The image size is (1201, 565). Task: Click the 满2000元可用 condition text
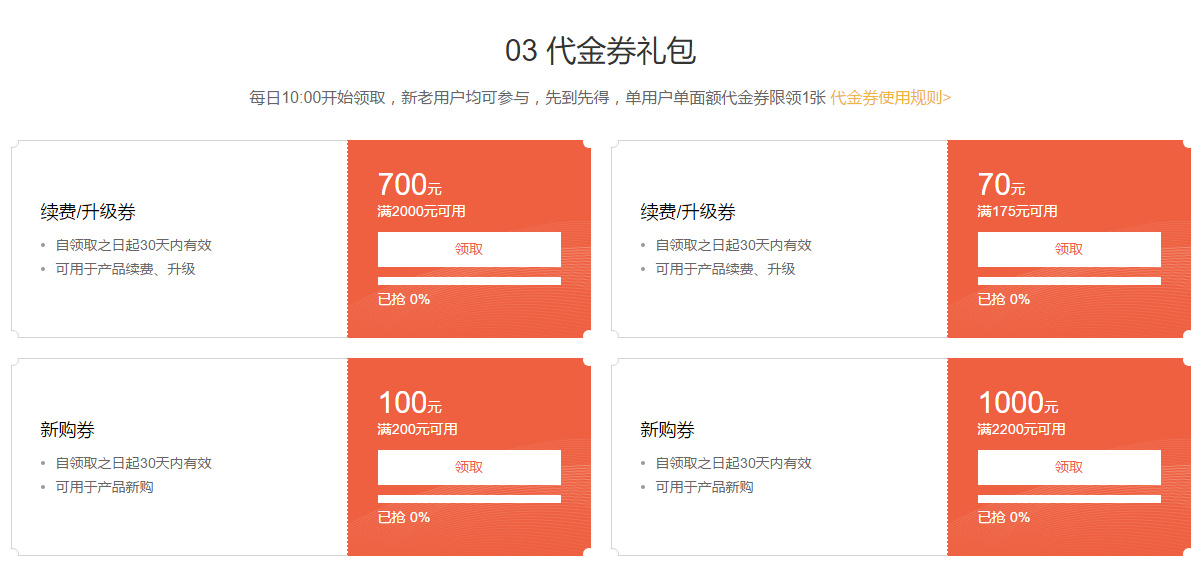421,211
